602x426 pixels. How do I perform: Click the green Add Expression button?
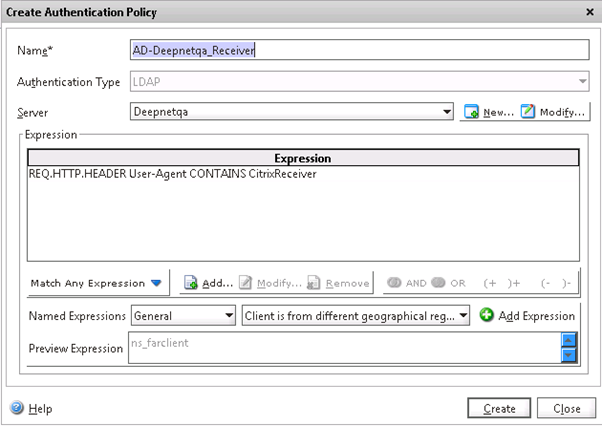point(527,316)
